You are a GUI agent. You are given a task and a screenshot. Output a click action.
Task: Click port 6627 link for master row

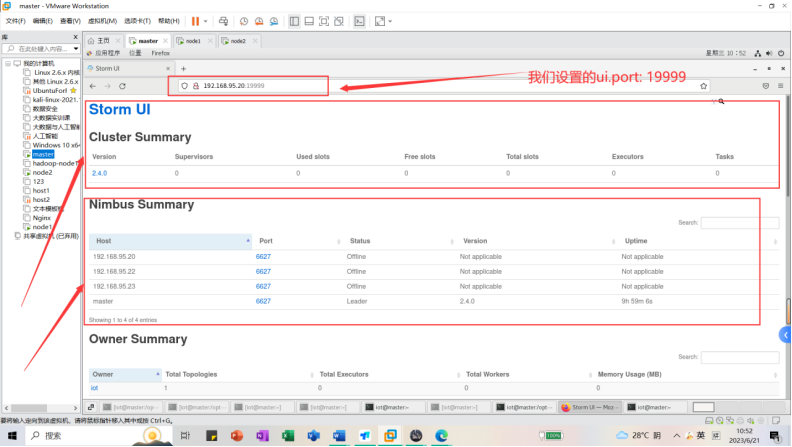(x=263, y=301)
